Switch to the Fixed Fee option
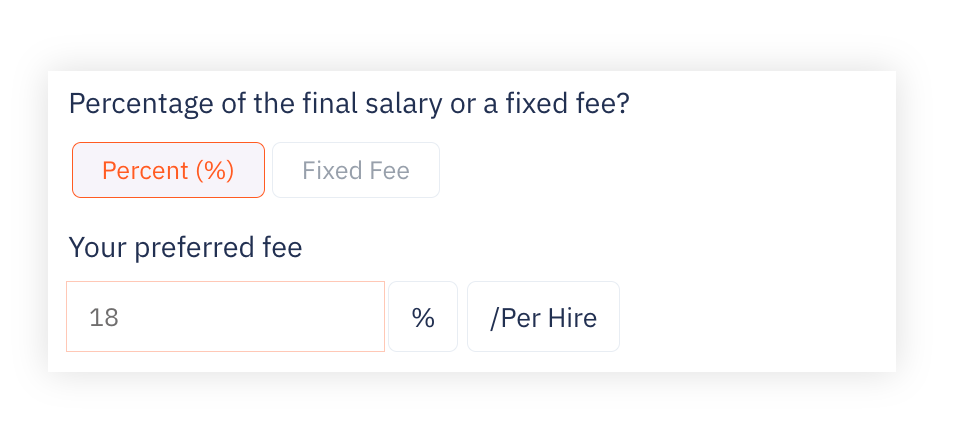This screenshot has height=436, width=978. [x=356, y=170]
